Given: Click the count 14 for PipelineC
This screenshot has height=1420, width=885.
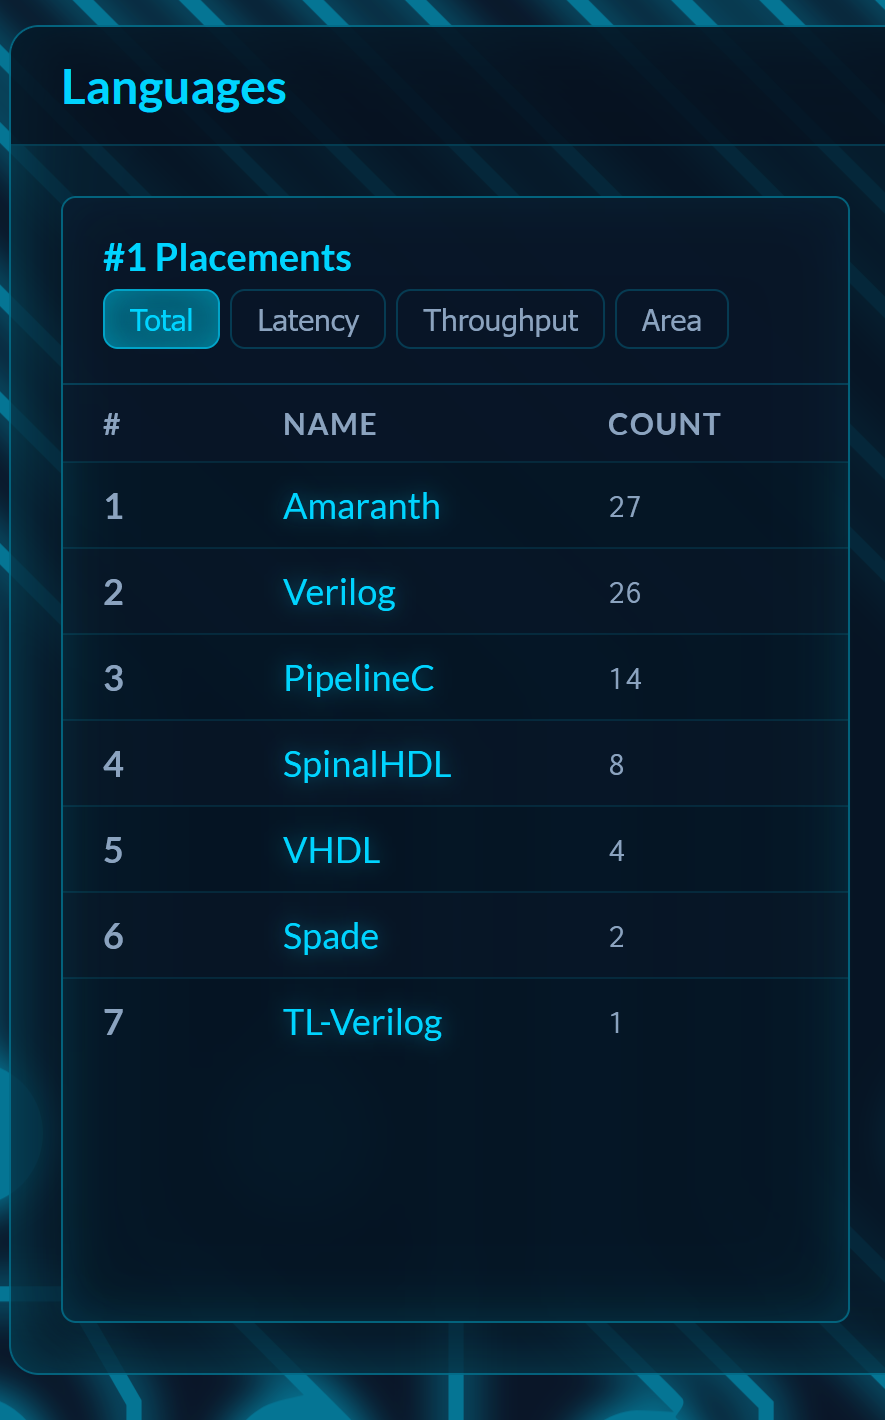Looking at the screenshot, I should (x=624, y=679).
